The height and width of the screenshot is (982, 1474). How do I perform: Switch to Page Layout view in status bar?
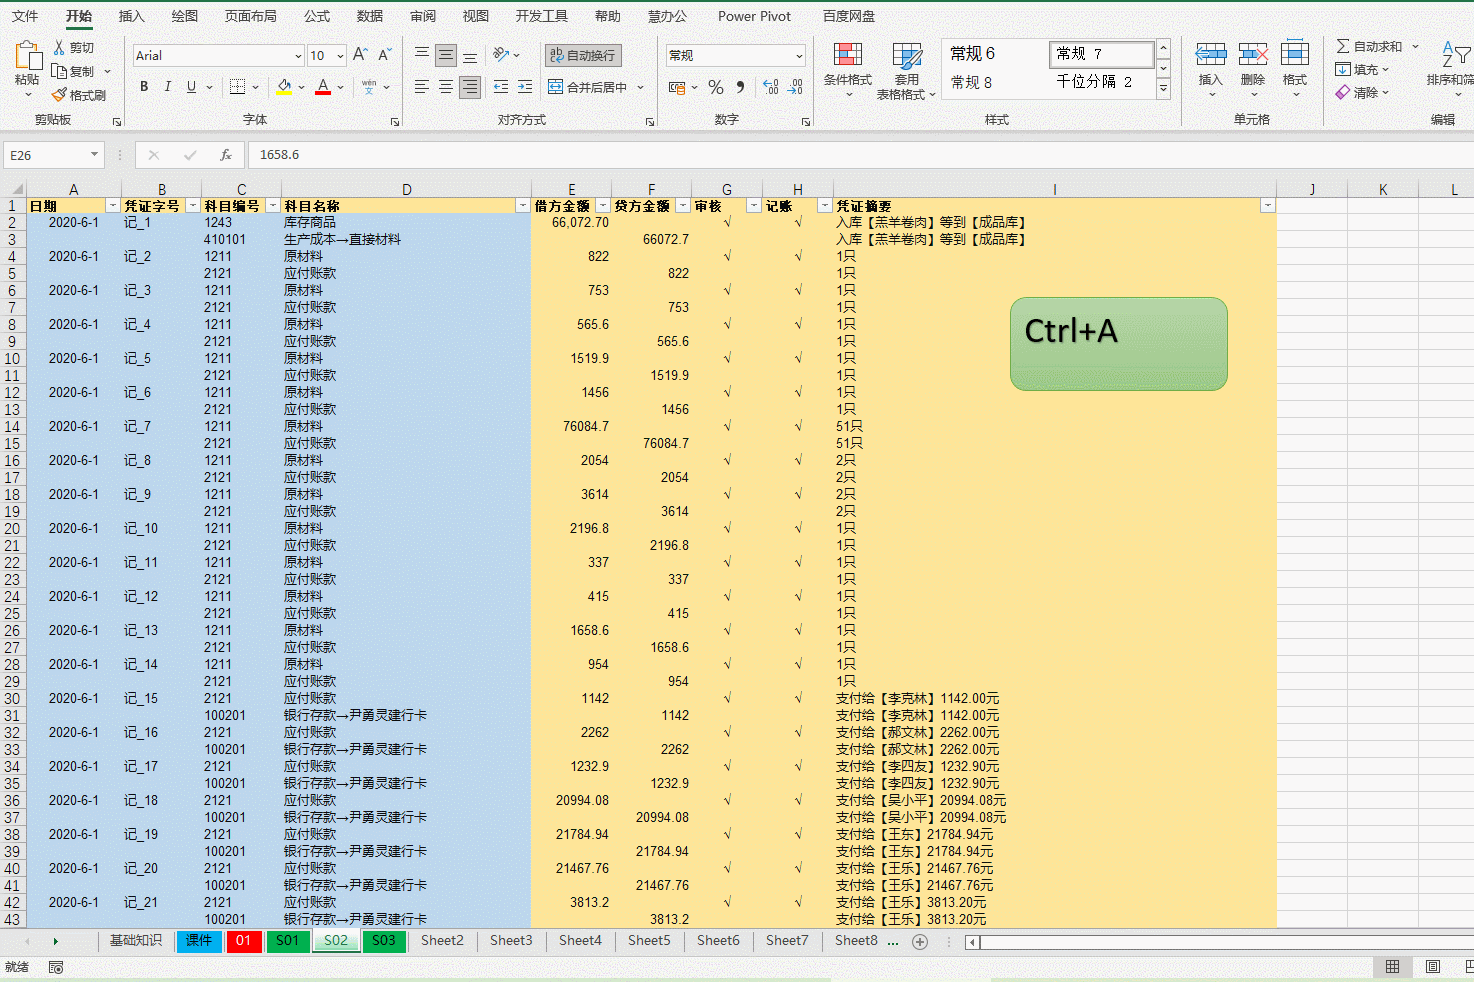click(x=1433, y=967)
